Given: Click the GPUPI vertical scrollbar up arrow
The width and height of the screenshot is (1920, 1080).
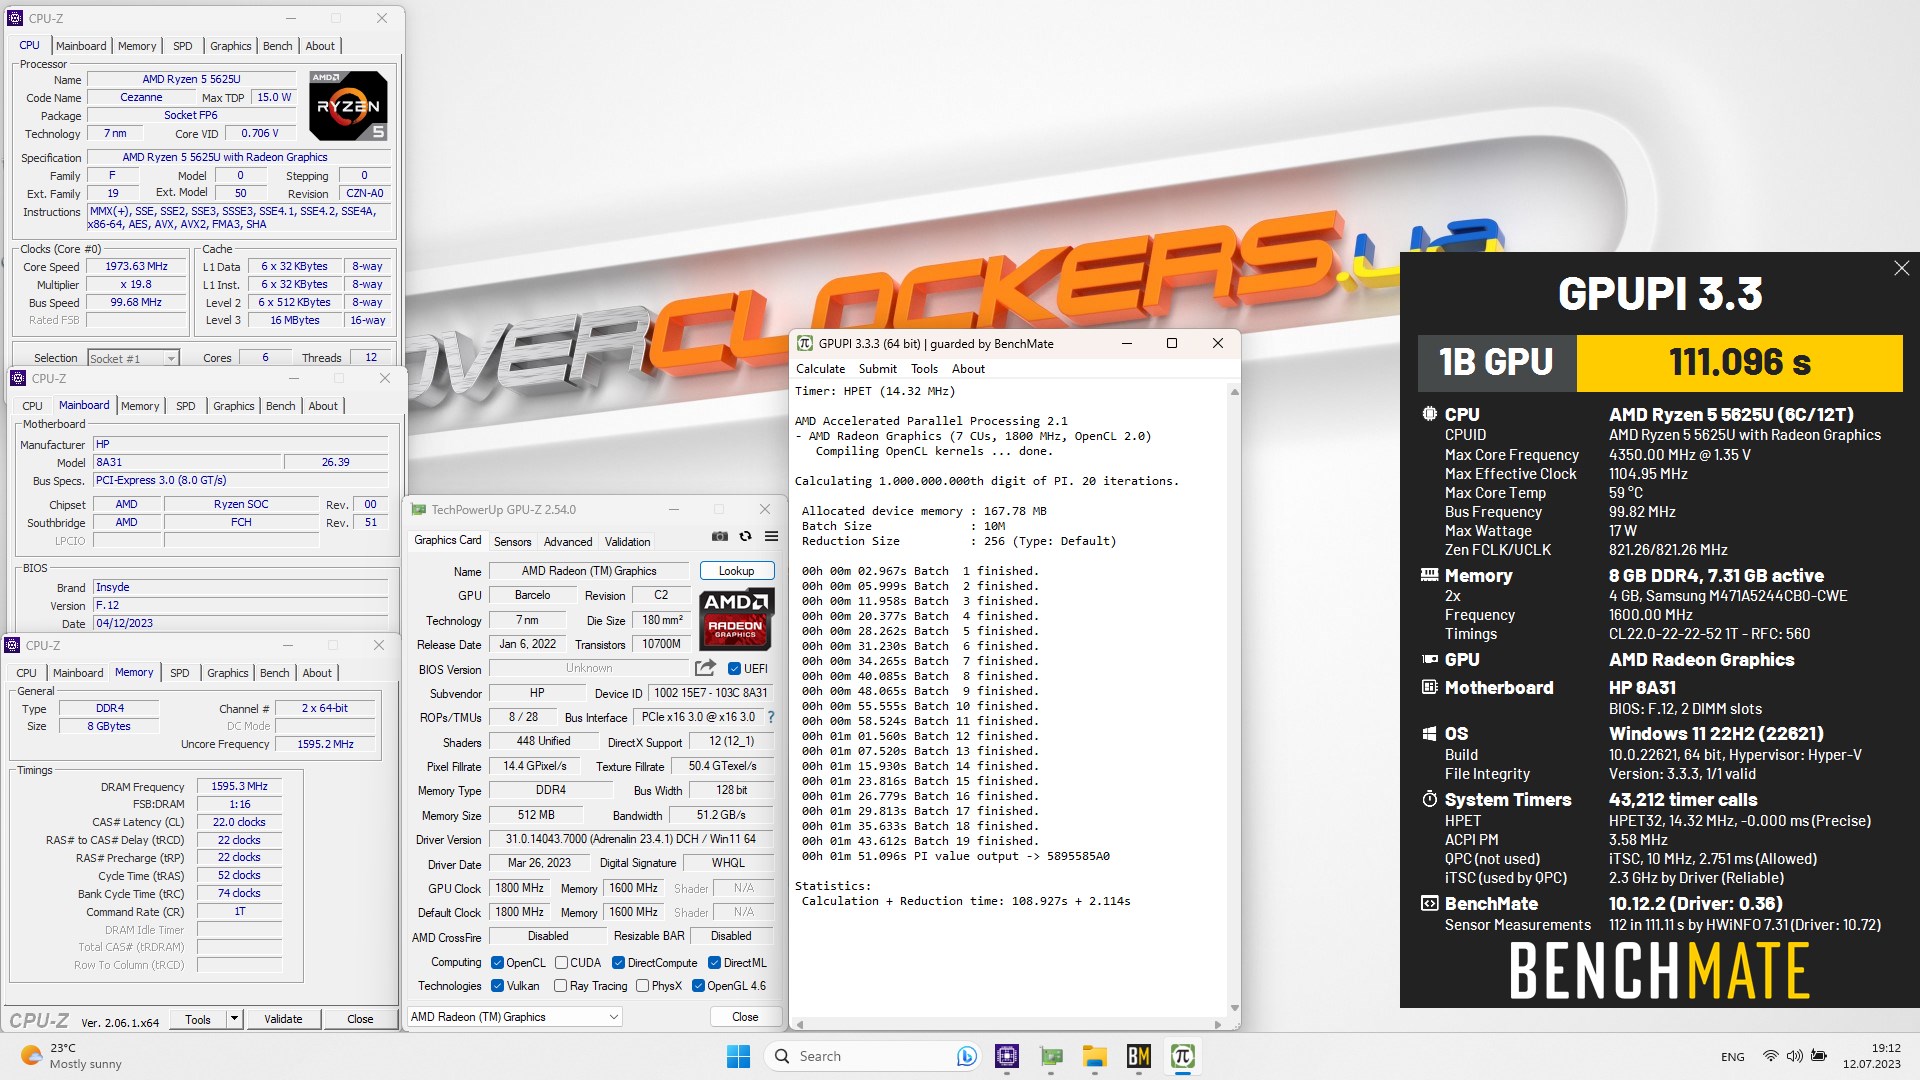Looking at the screenshot, I should 1234,392.
